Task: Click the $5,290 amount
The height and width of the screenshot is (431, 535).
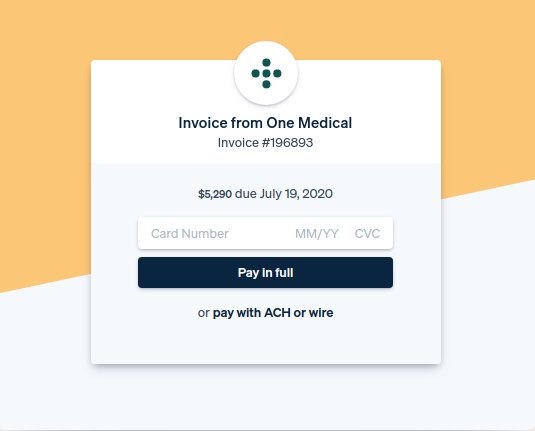Action: click(215, 194)
